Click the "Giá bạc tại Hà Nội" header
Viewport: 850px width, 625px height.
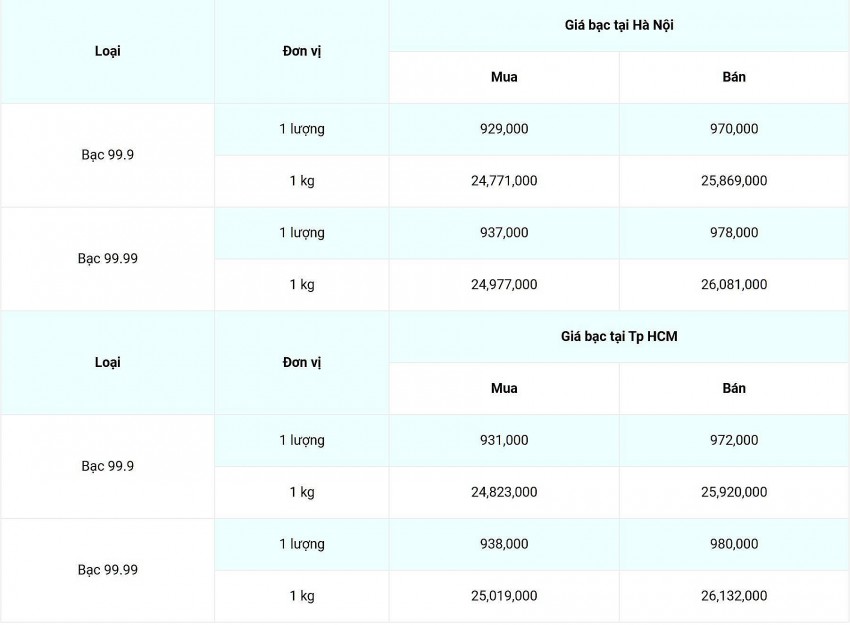pyautogui.click(x=618, y=25)
